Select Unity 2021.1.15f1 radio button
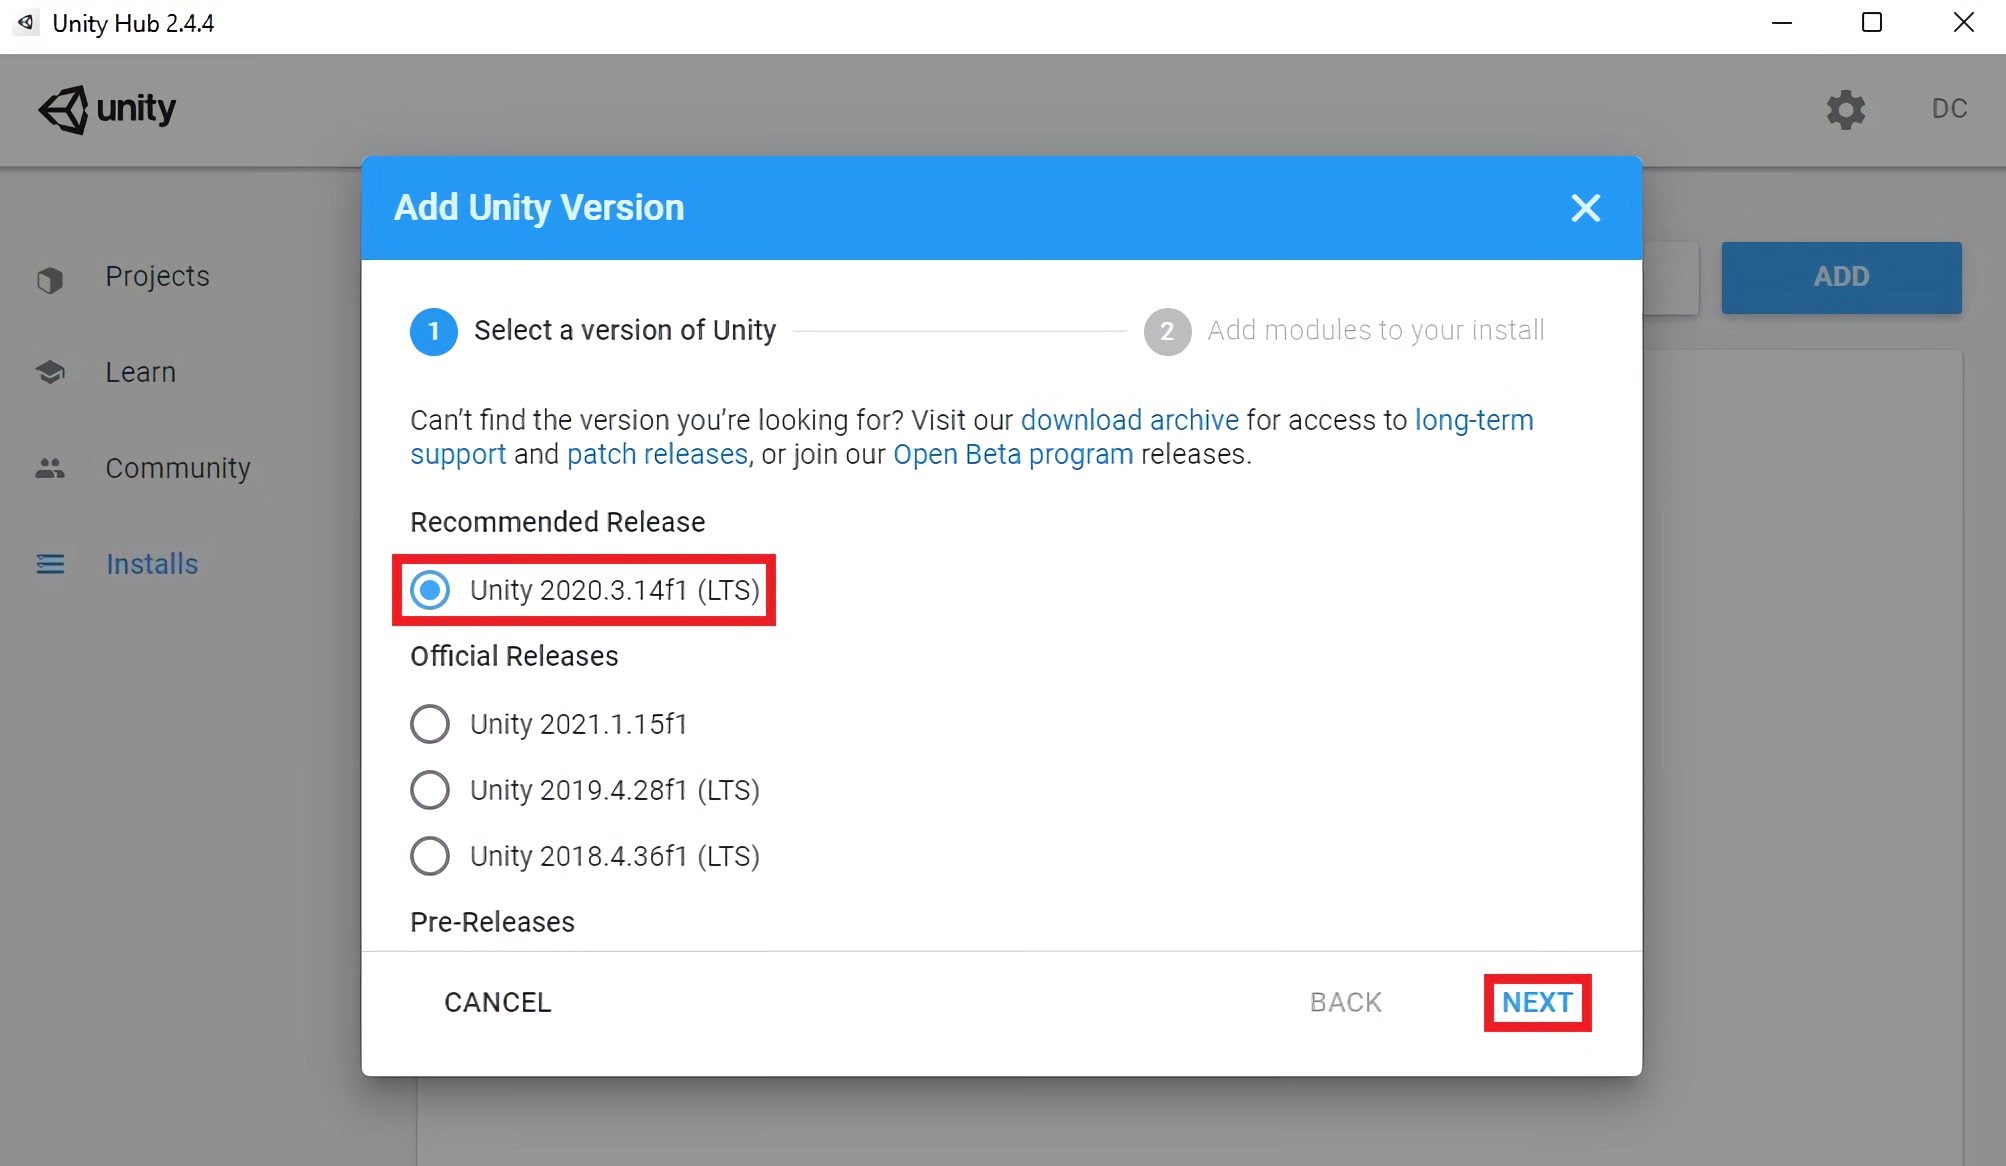The width and height of the screenshot is (2006, 1166). (431, 723)
